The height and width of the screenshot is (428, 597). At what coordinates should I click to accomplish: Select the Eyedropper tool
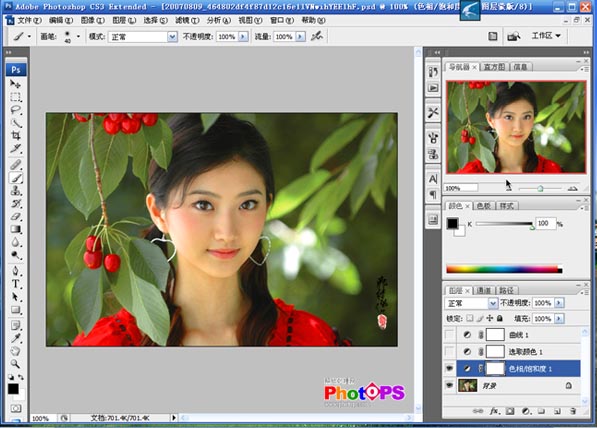pos(16,338)
